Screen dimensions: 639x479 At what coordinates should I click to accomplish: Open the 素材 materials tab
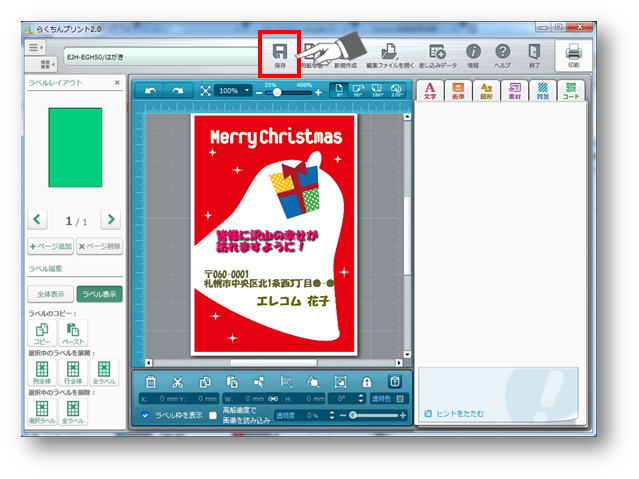515,91
